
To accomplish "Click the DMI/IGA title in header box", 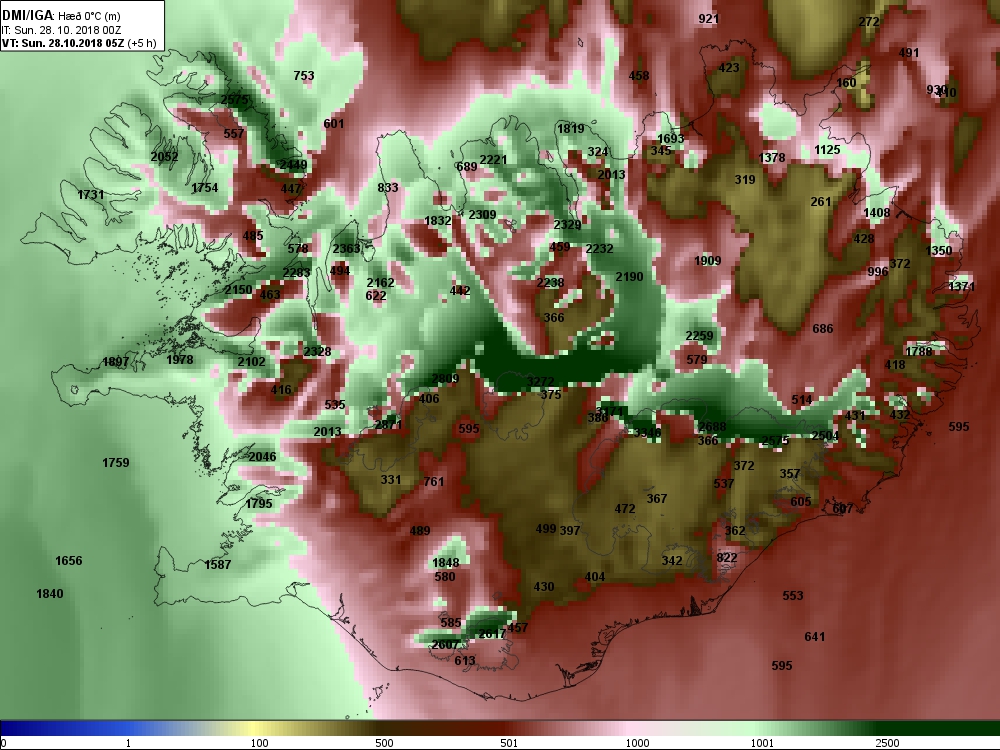I will click(28, 15).
